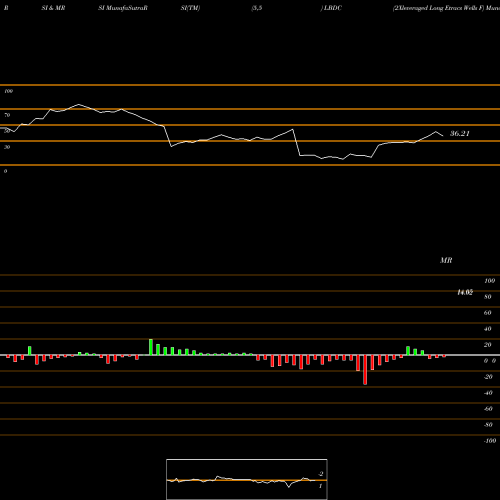Click the MR panel title label
Viewport: 500px width, 500px height.
446,260
